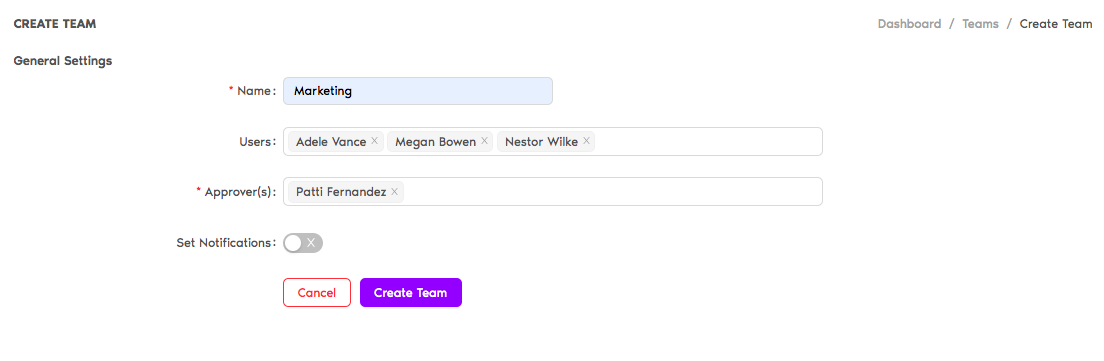Image resolution: width=1104 pixels, height=361 pixels.
Task: Toggle the Set Notifications switch
Action: (x=303, y=243)
